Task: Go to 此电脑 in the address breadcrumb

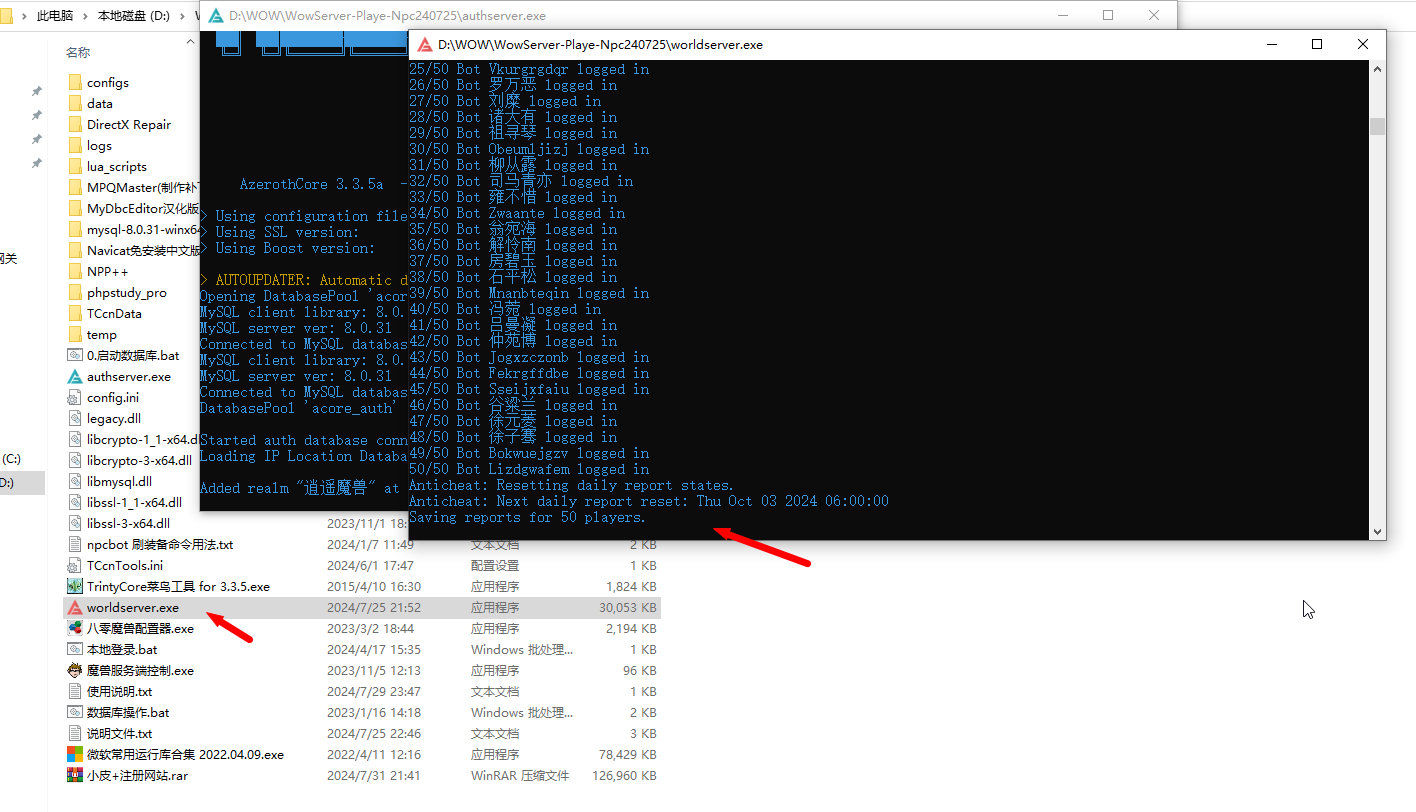Action: pos(56,16)
